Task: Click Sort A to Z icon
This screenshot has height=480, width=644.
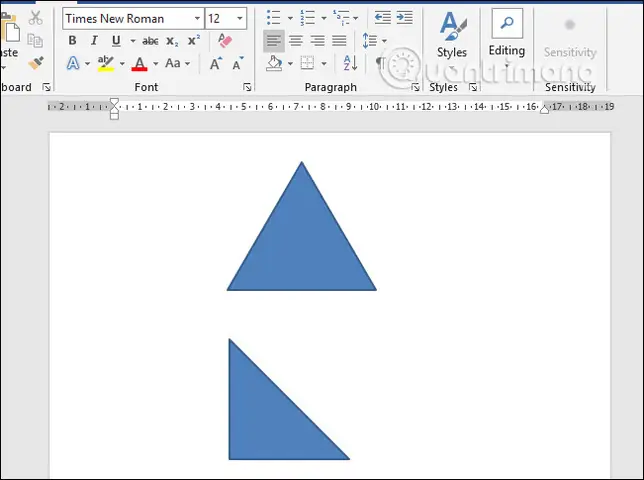Action: point(350,63)
